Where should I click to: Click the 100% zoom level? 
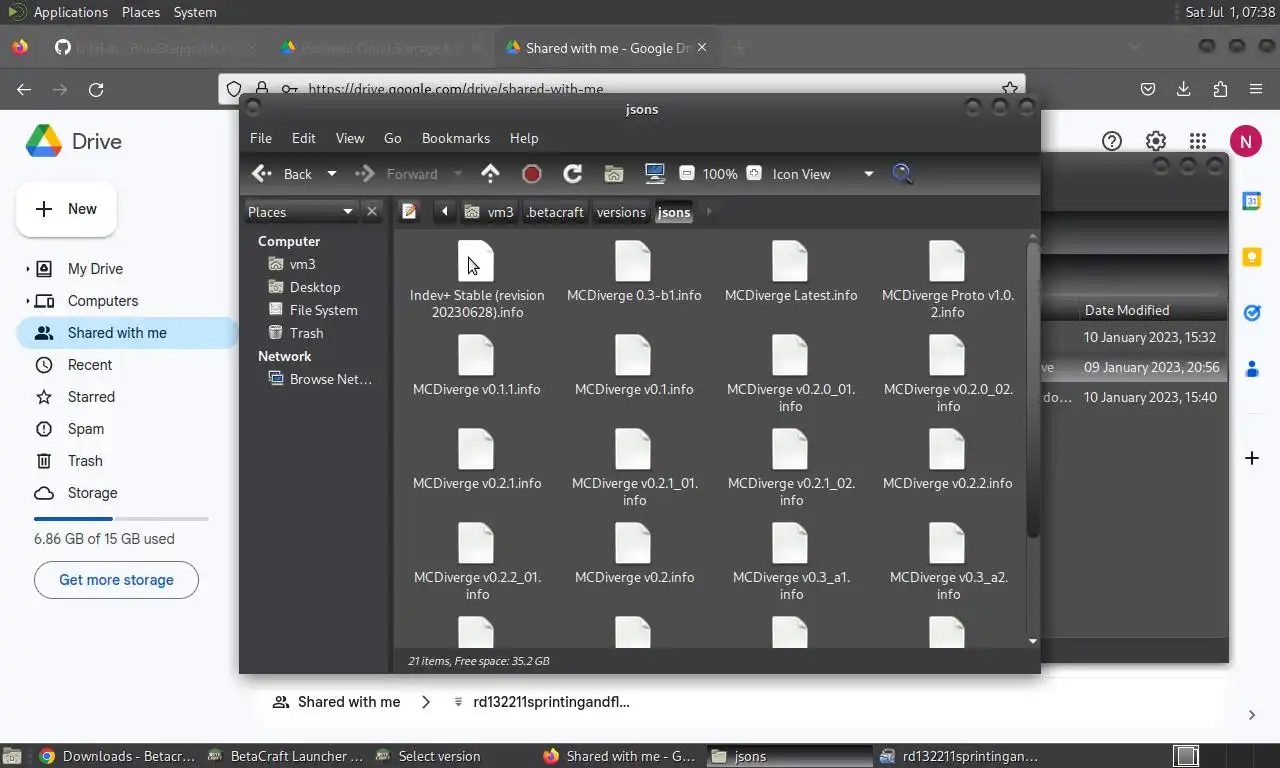(x=720, y=174)
